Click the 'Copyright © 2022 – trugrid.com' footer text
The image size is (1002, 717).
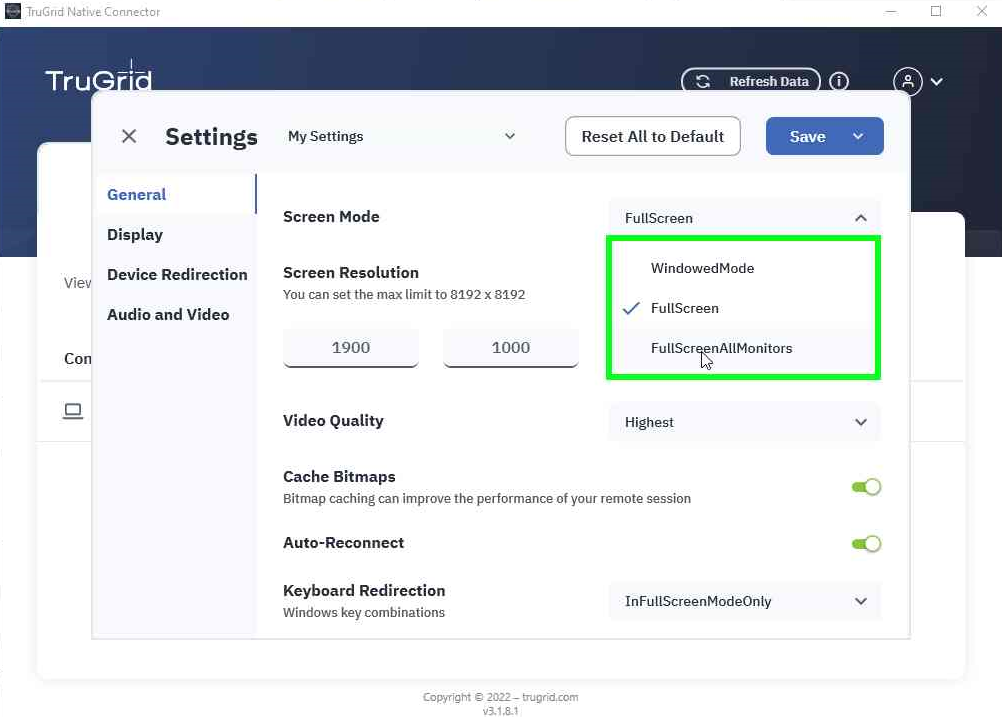[x=500, y=697]
